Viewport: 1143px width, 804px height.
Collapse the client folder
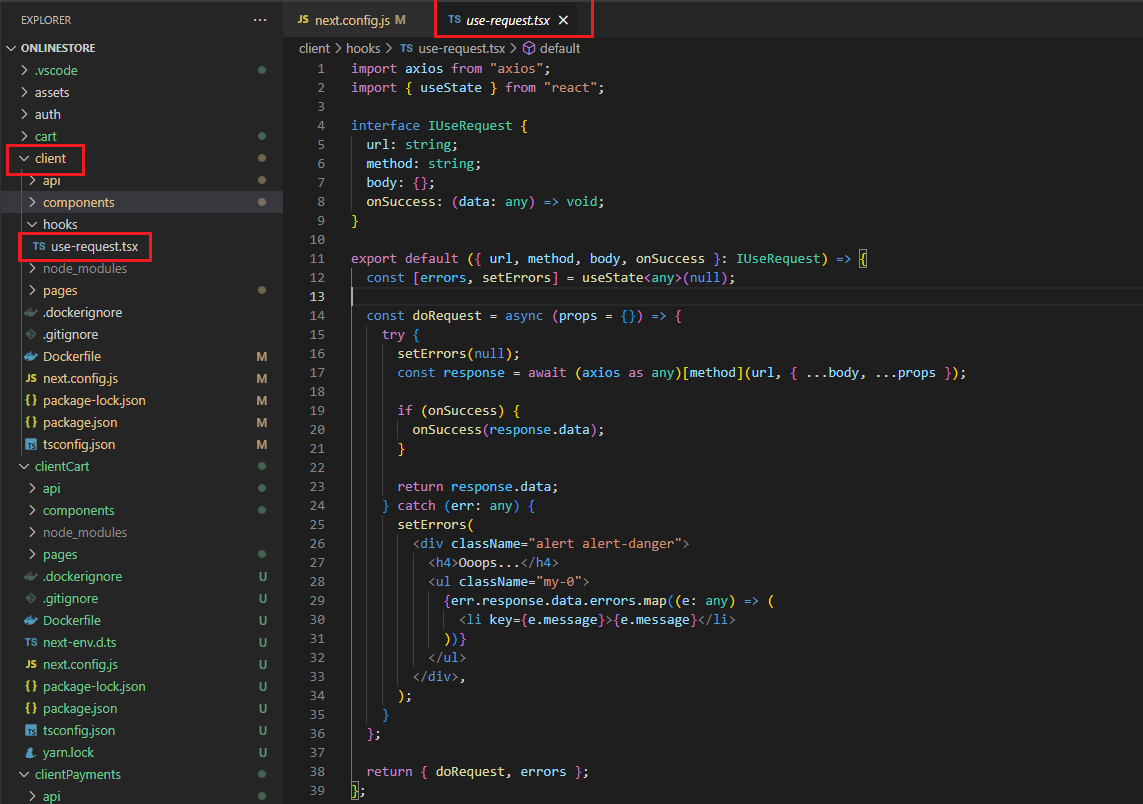click(x=50, y=158)
